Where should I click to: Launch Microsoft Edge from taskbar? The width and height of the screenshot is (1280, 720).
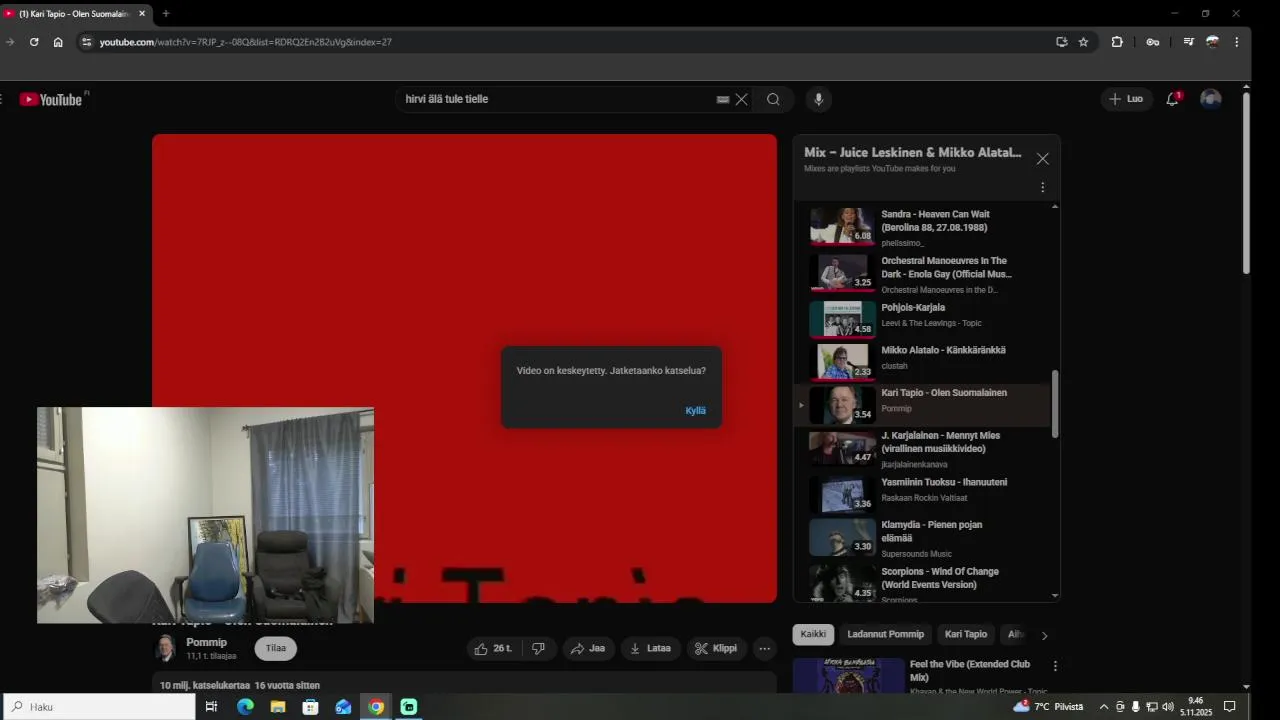click(245, 707)
